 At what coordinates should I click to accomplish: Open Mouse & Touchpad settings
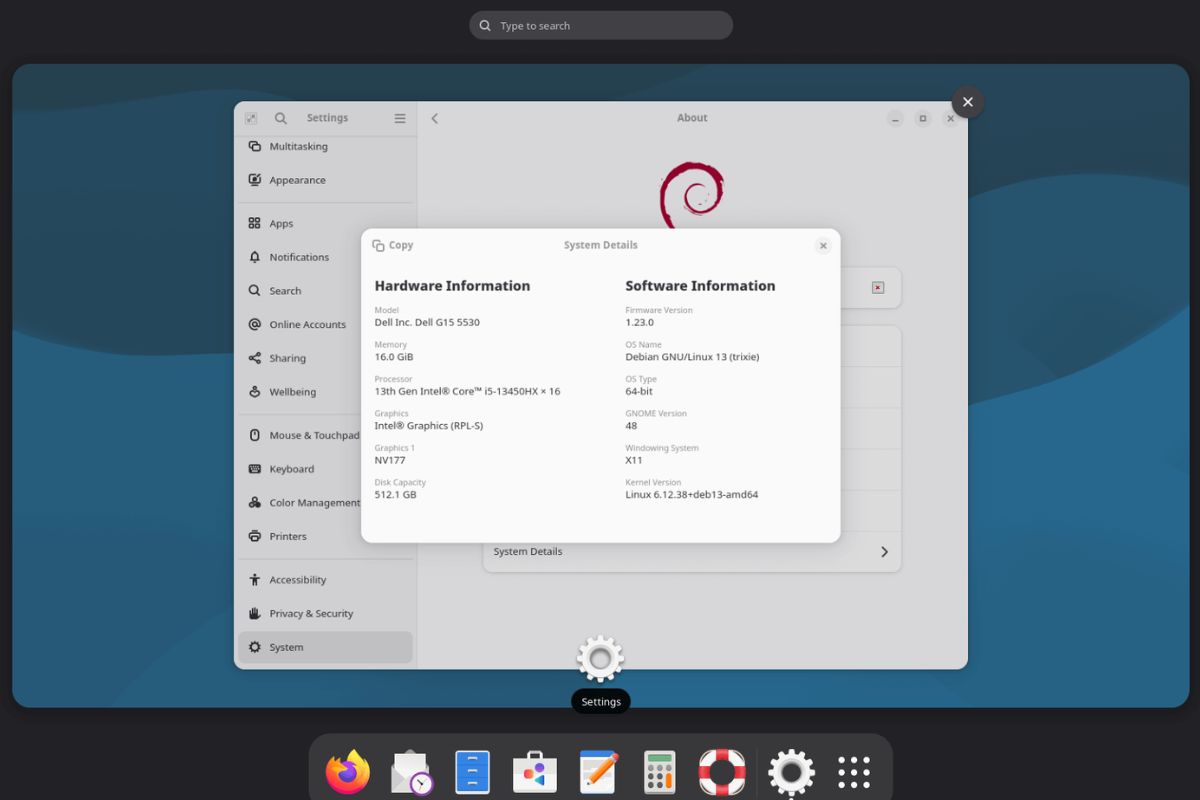click(x=325, y=435)
